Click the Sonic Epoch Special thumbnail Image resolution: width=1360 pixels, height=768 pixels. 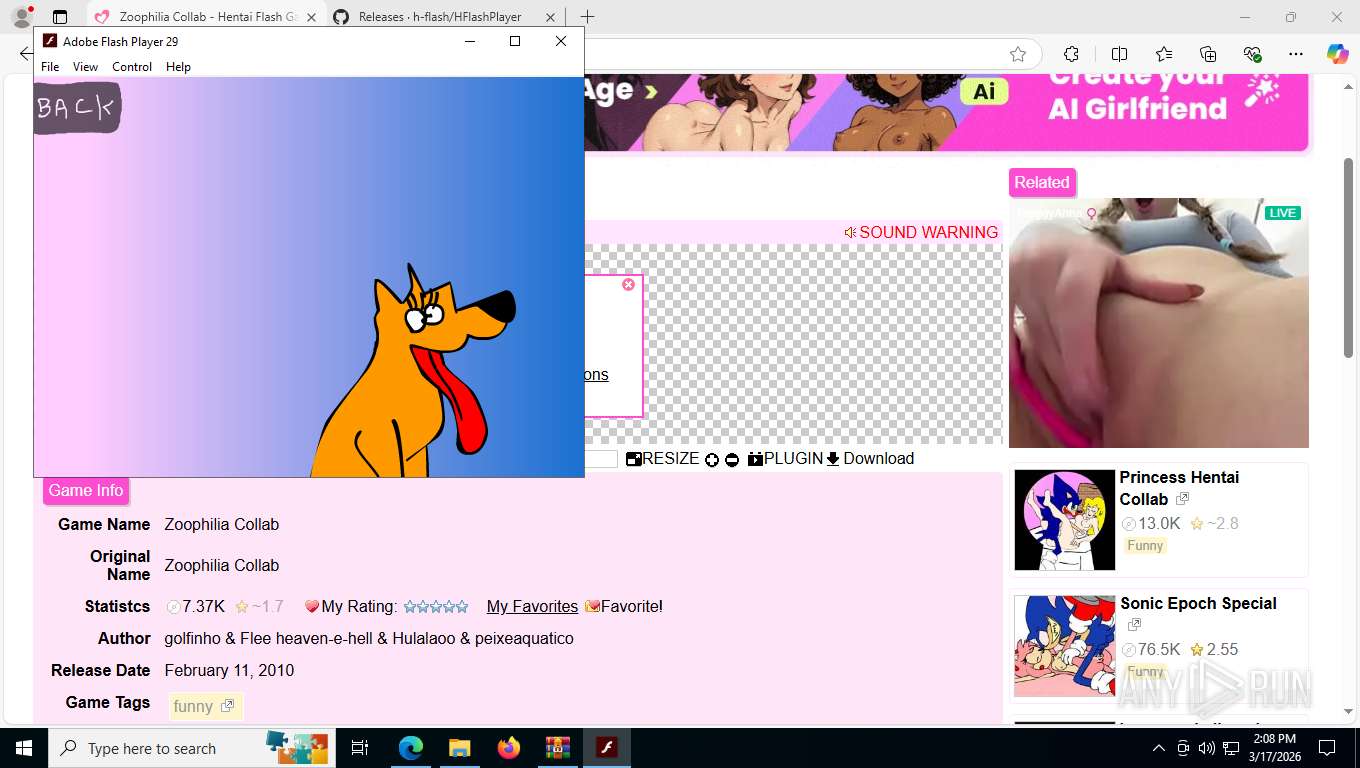[1064, 646]
